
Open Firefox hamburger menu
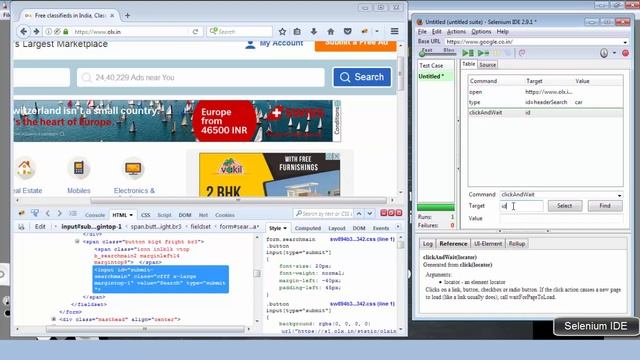pyautogui.click(x=394, y=31)
